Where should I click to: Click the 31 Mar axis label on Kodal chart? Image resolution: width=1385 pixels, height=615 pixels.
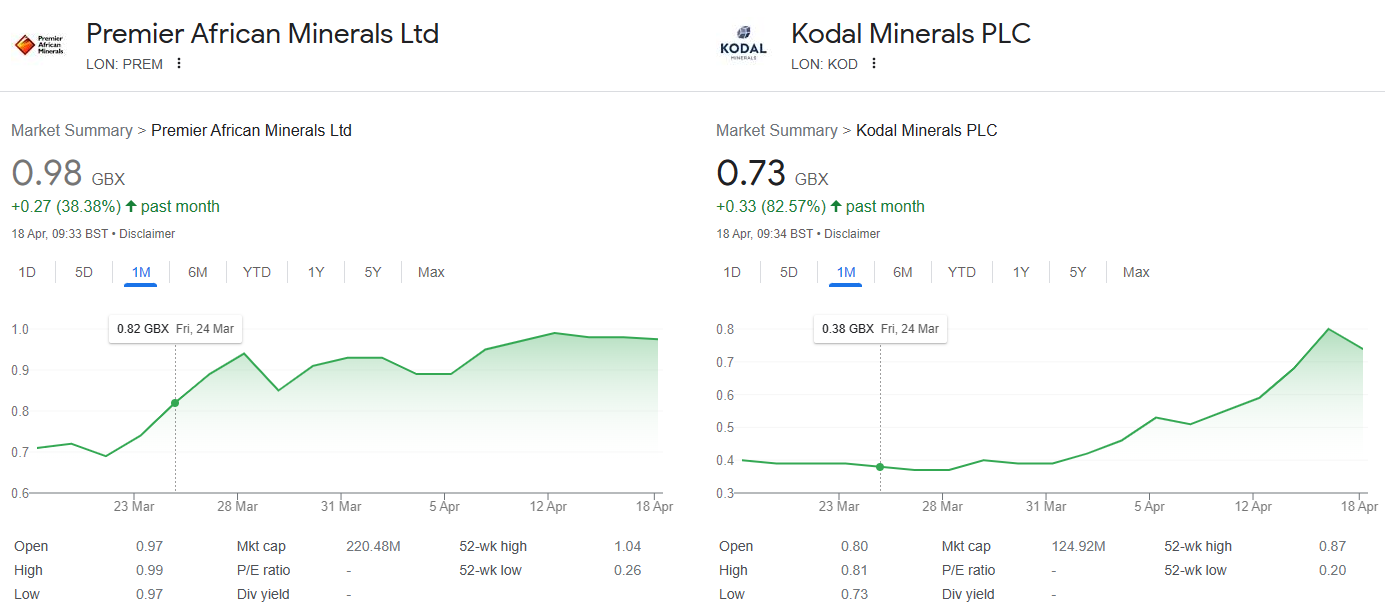pos(1046,506)
